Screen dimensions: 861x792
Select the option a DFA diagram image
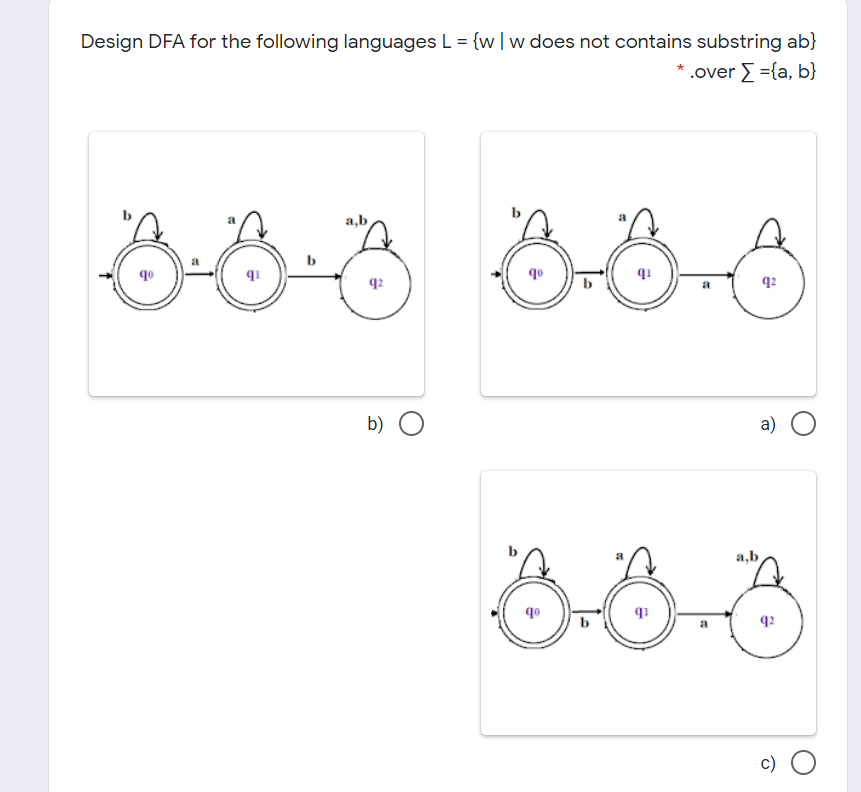coord(648,263)
